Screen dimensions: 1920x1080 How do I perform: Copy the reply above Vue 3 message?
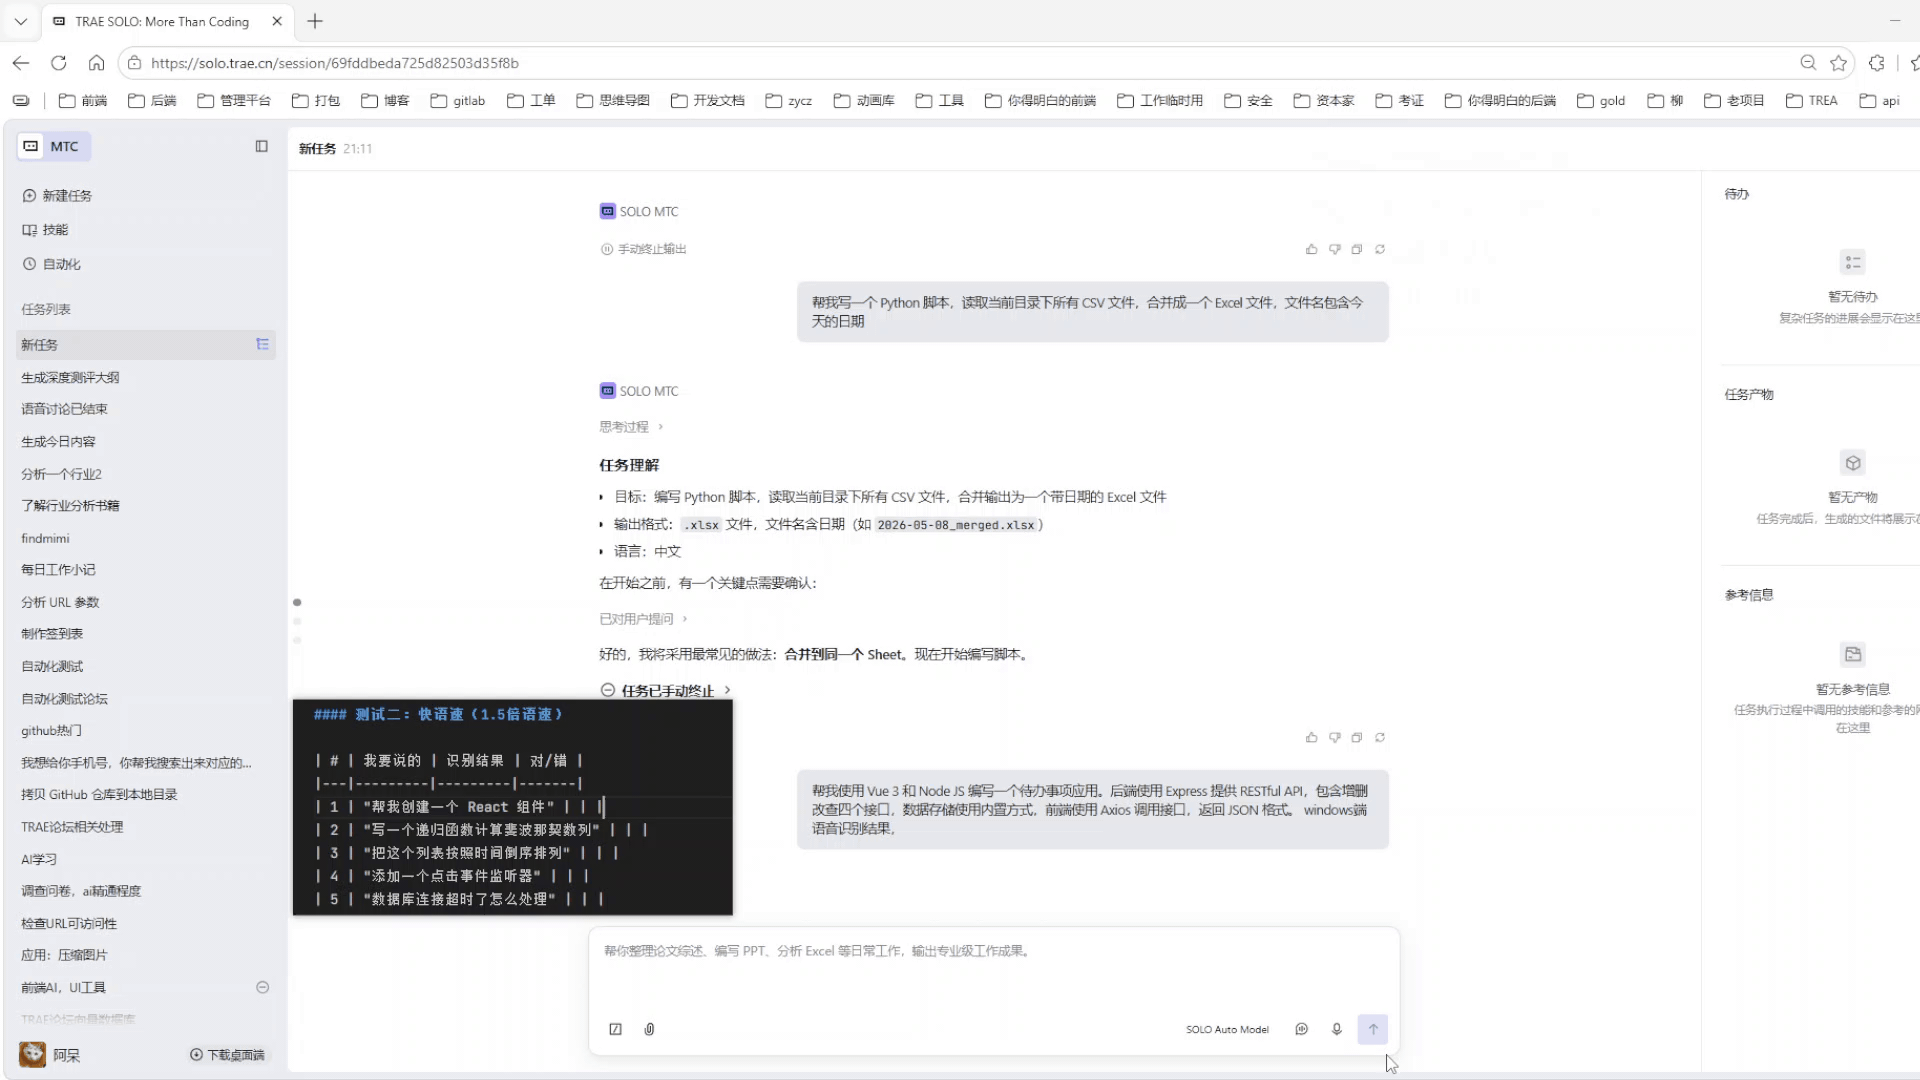point(1357,737)
